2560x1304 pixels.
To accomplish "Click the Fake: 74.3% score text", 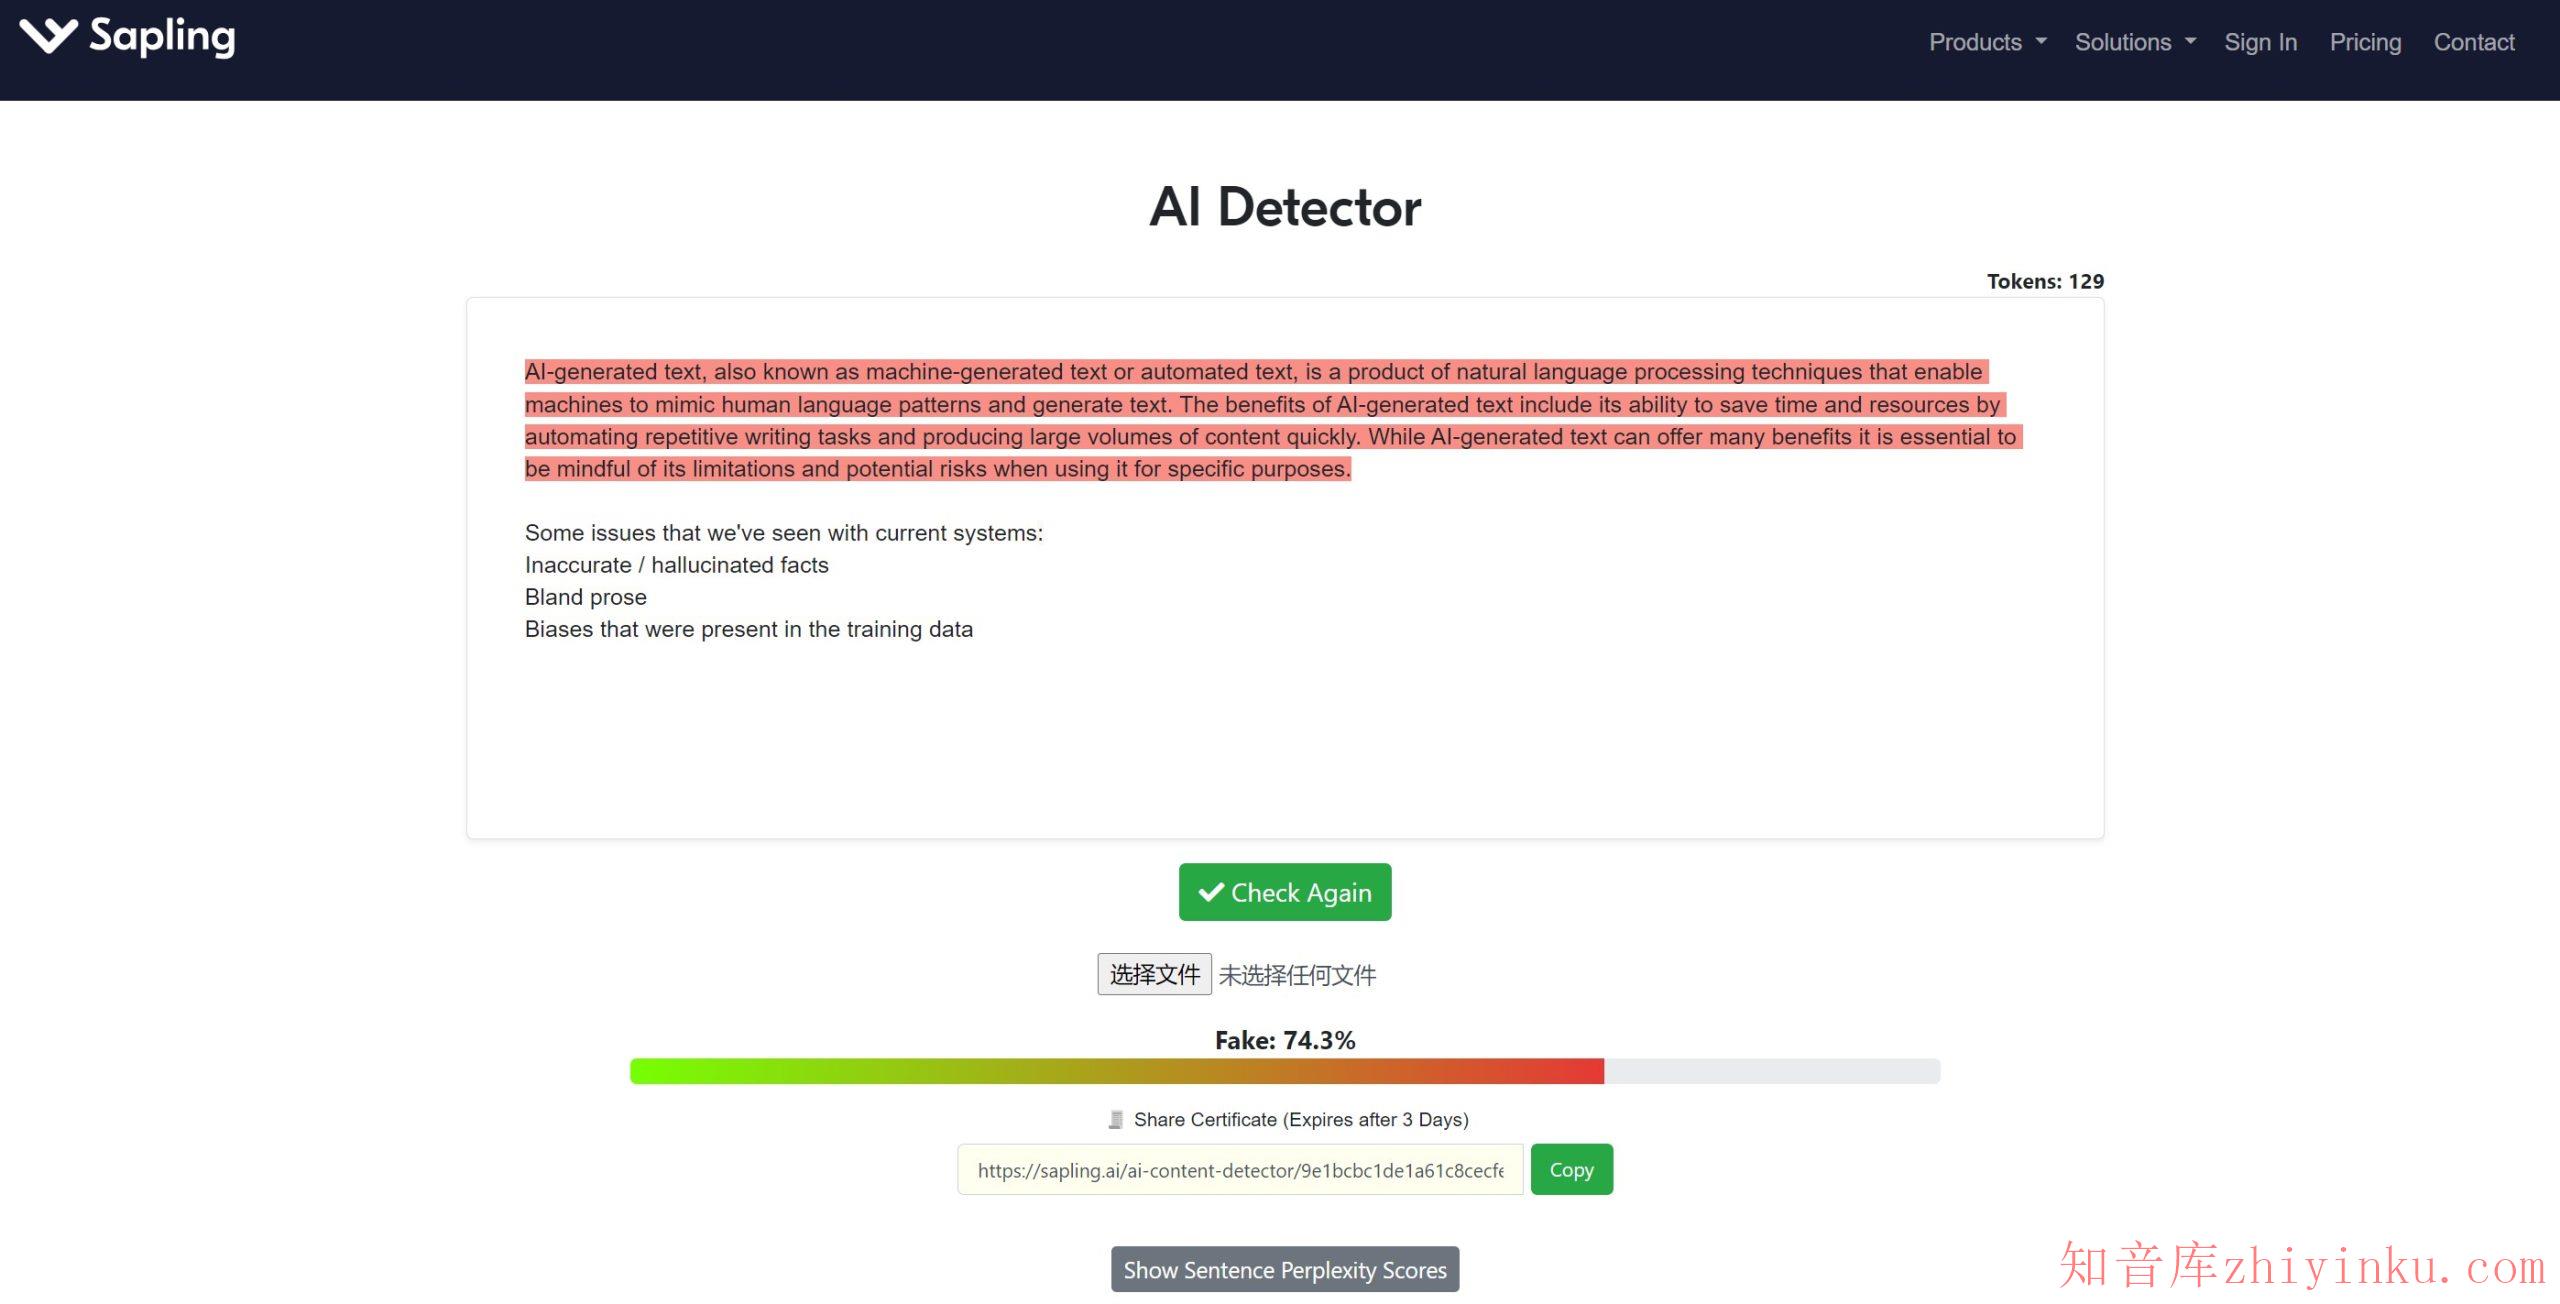I will tap(1284, 1040).
